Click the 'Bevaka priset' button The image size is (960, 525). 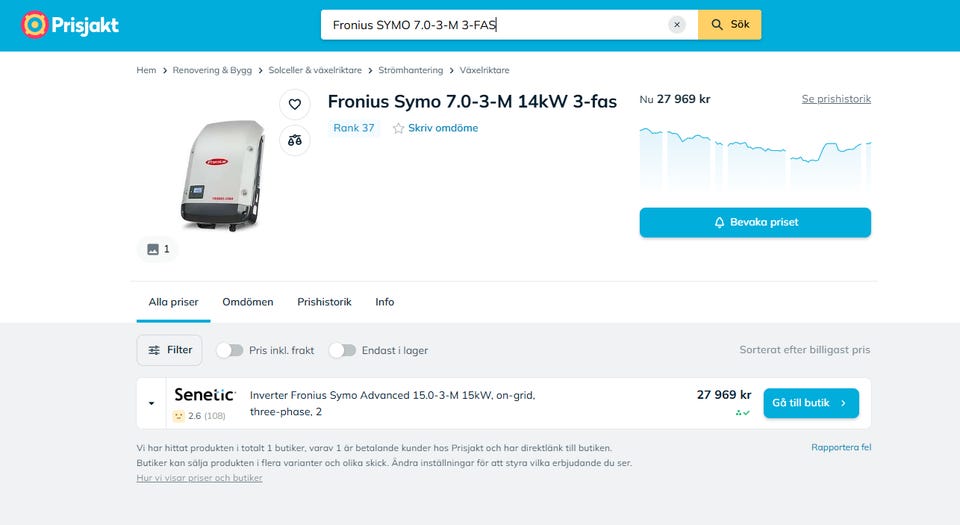[755, 222]
